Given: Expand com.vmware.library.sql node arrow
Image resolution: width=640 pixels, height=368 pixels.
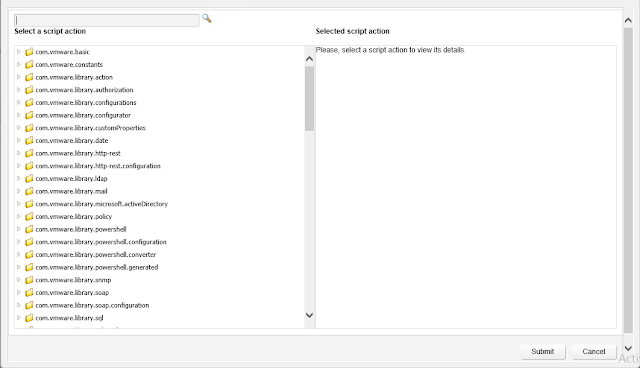Looking at the screenshot, I should click(x=18, y=317).
